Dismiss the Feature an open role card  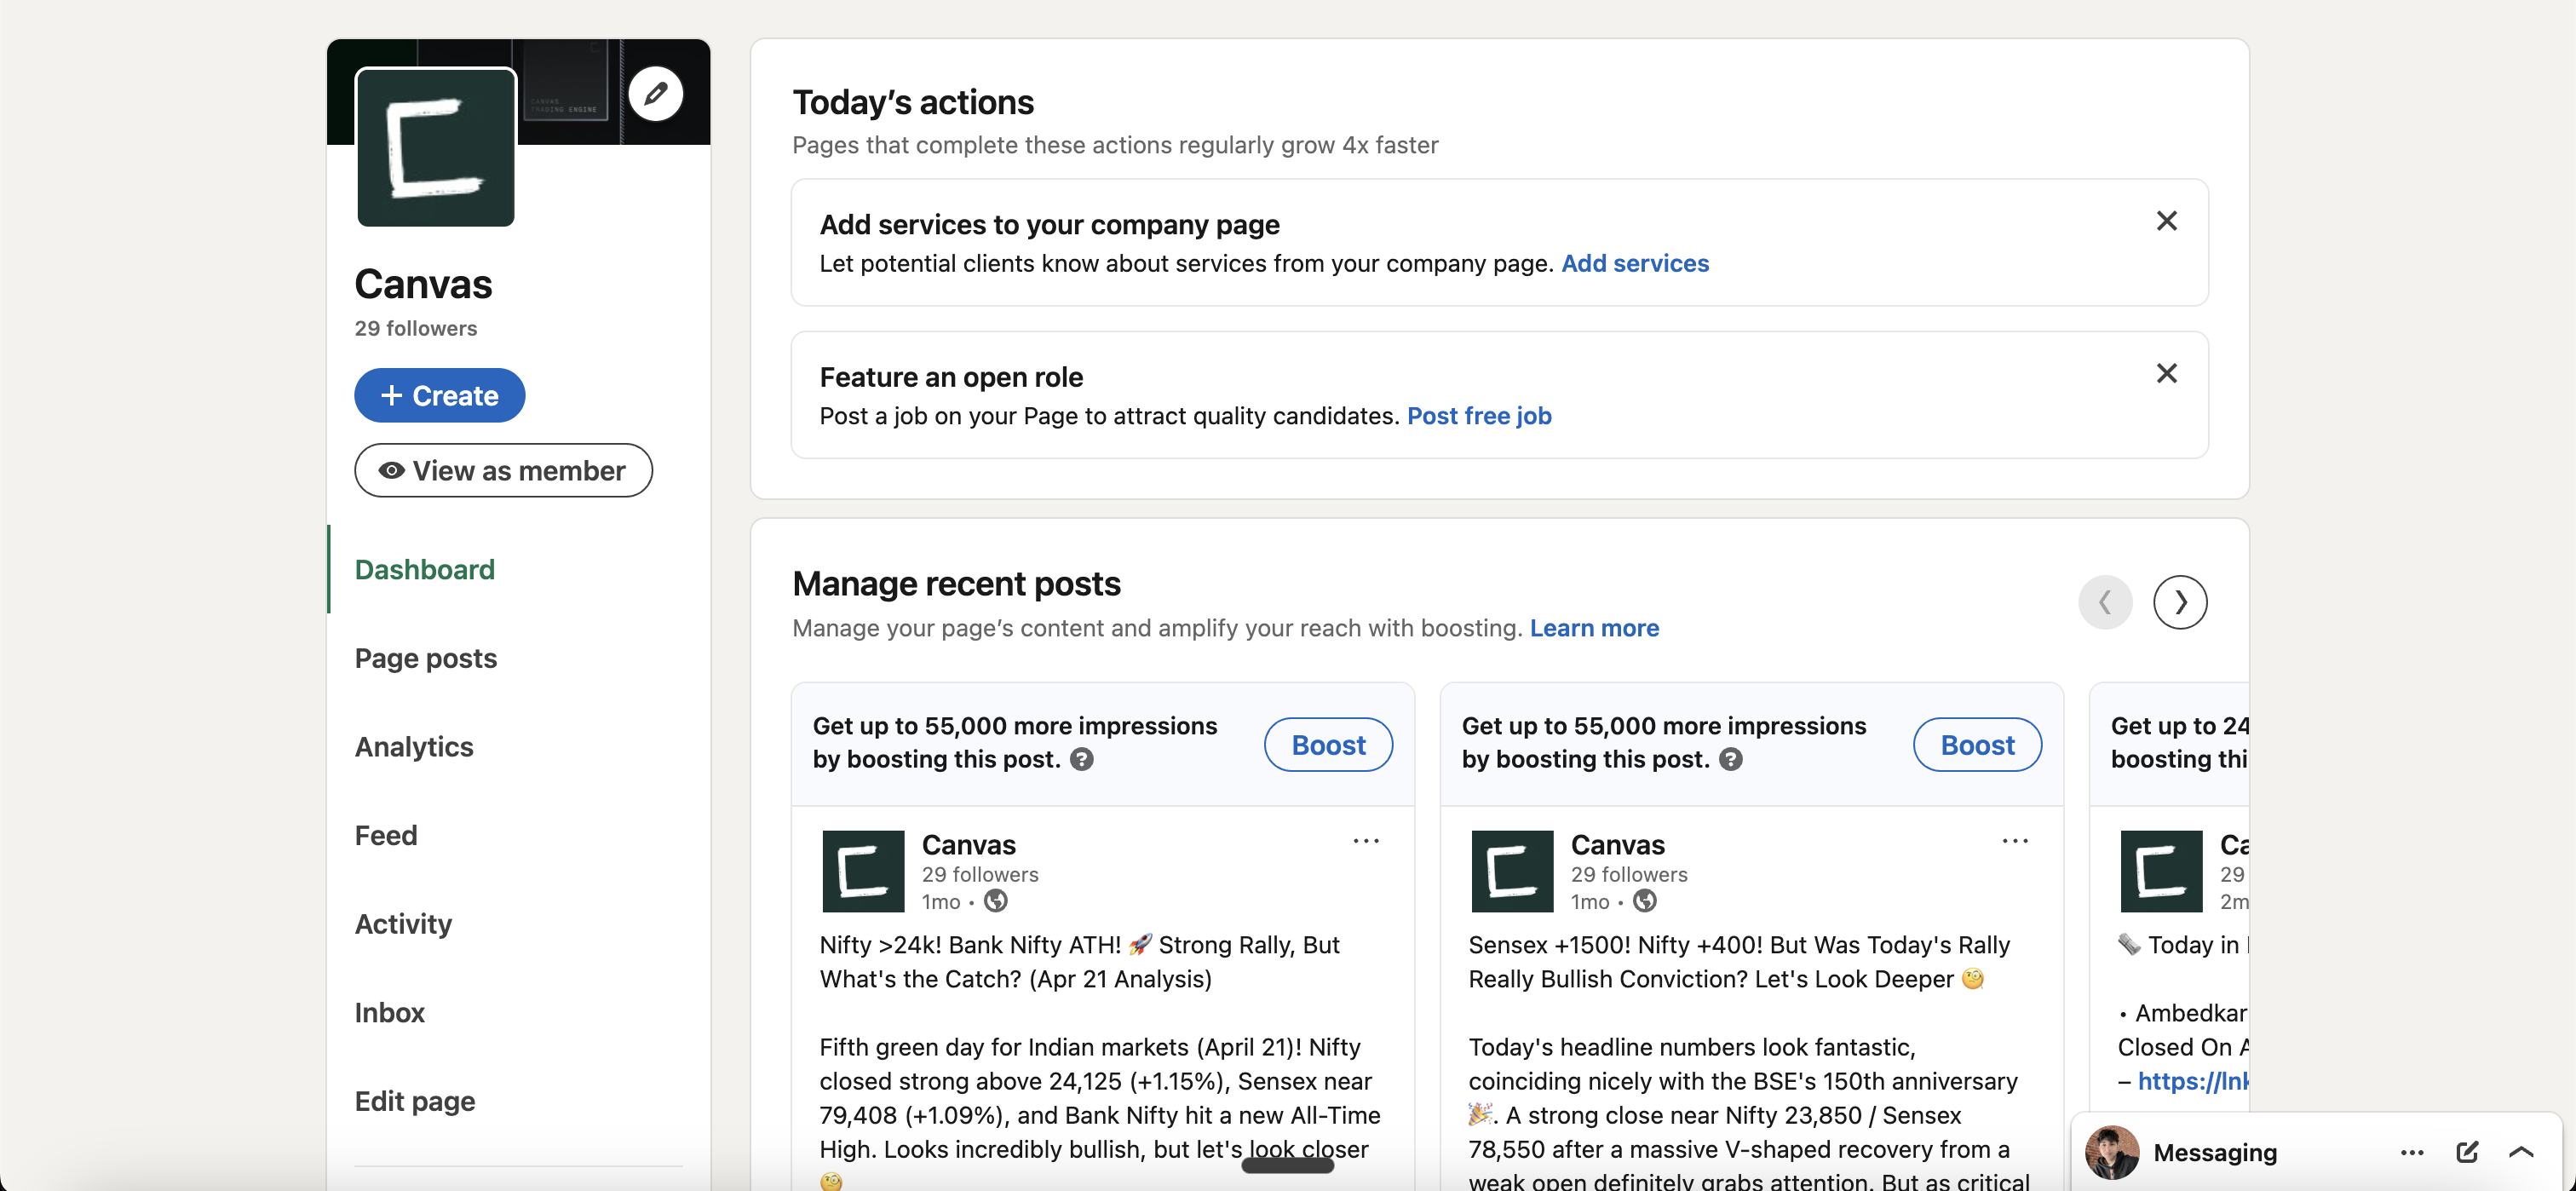(2166, 373)
